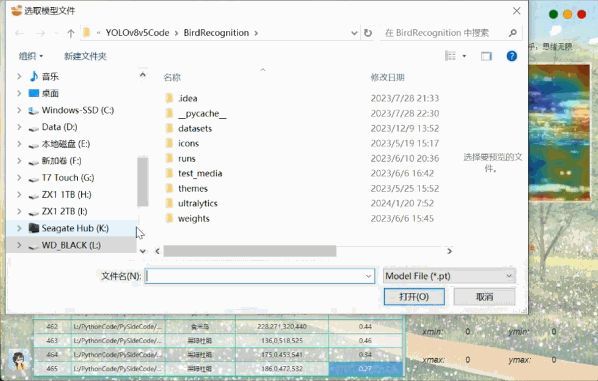The height and width of the screenshot is (381, 598).
Task: Click the 打开(O) button
Action: point(414,297)
